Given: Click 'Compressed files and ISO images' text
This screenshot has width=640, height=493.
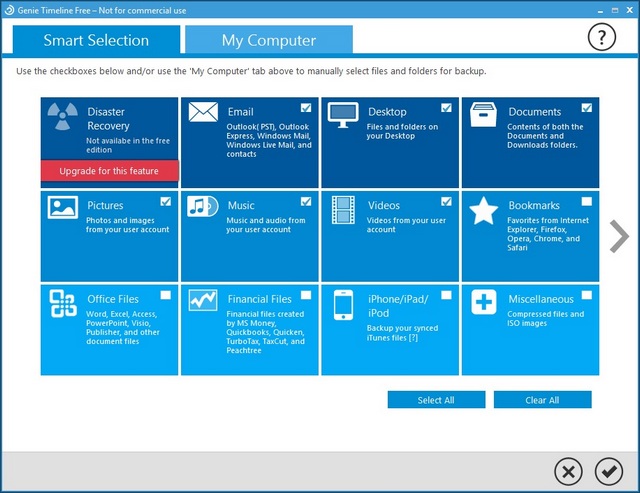Looking at the screenshot, I should click(545, 319).
